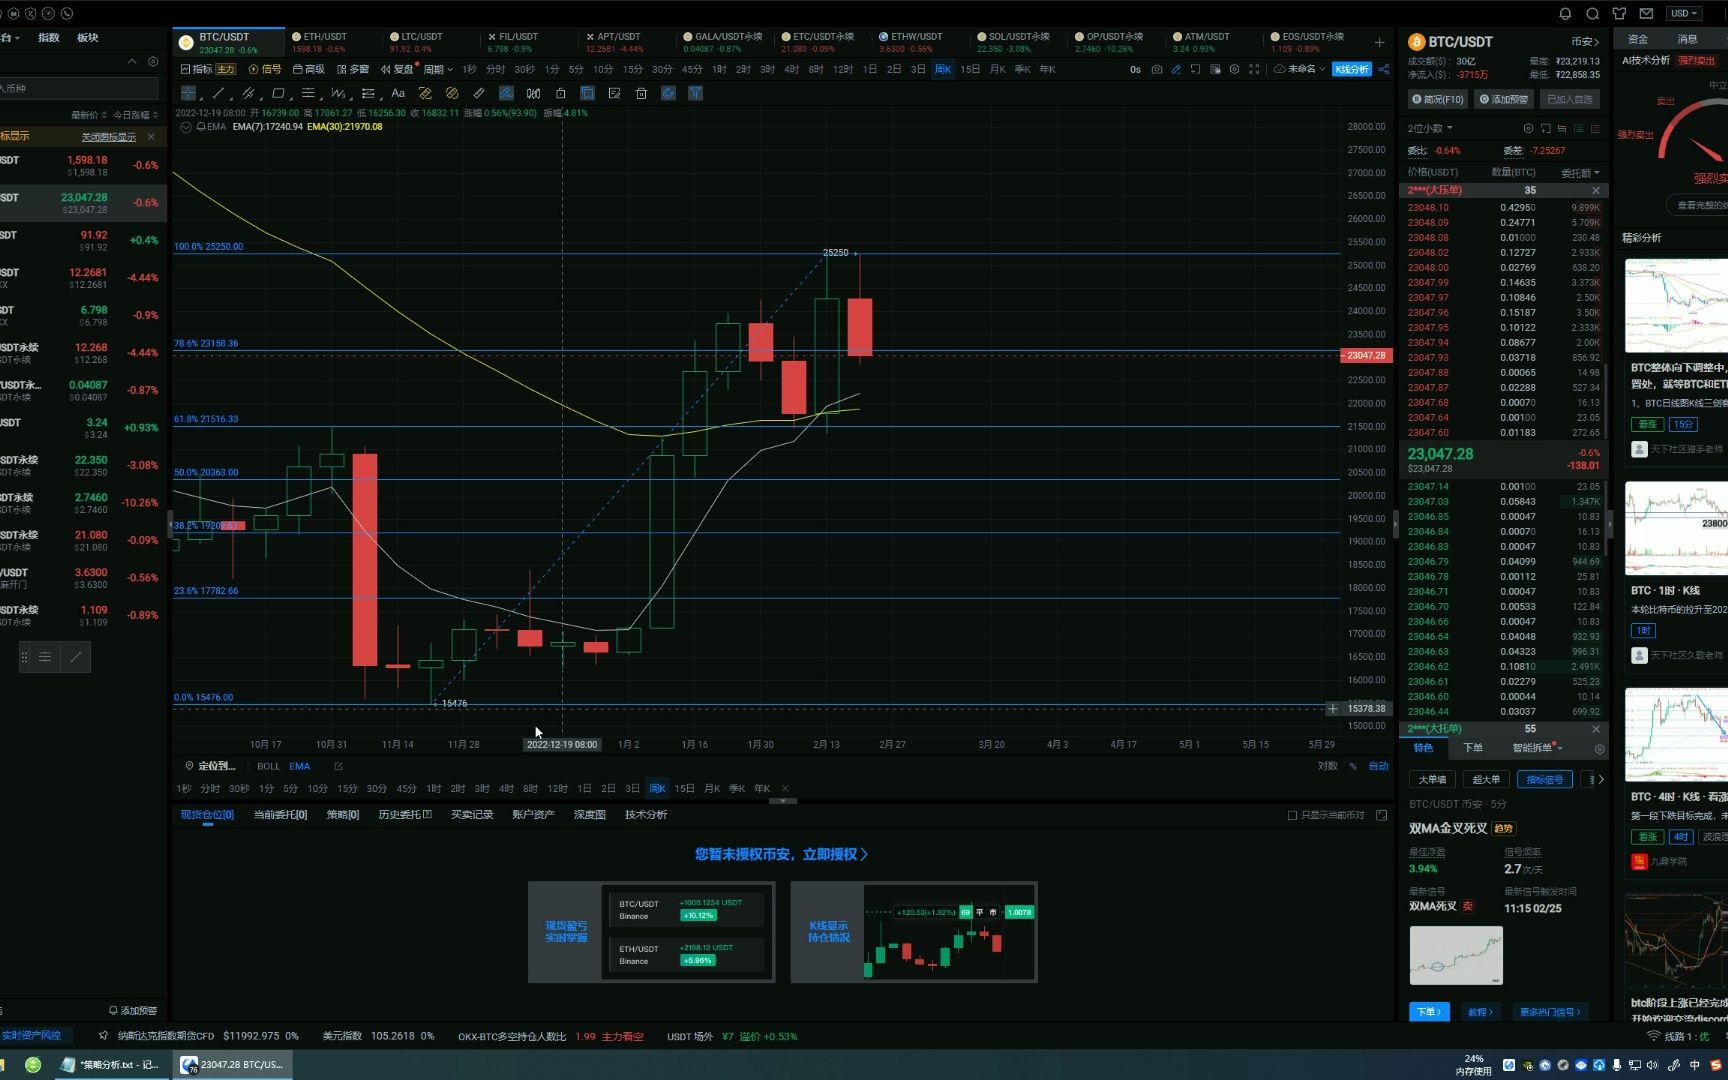This screenshot has width=1728, height=1080.
Task: Open the 委托额 column dropdown
Action: click(x=1581, y=173)
